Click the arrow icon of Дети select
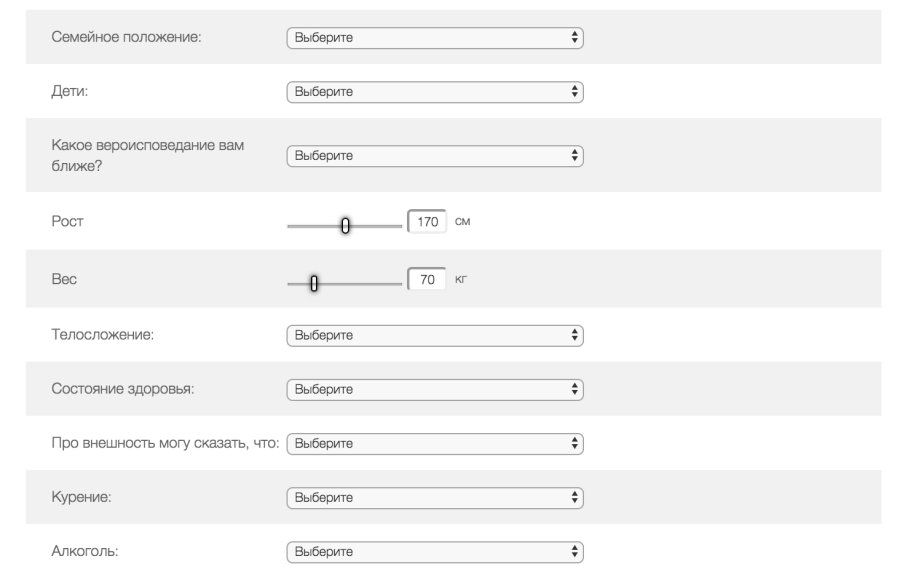 pyautogui.click(x=574, y=91)
